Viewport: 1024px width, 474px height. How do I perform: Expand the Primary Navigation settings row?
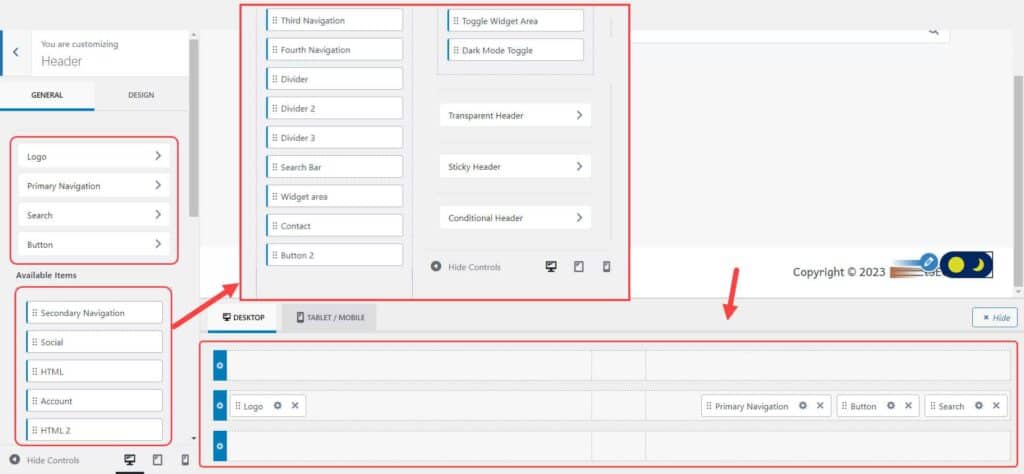(x=94, y=185)
